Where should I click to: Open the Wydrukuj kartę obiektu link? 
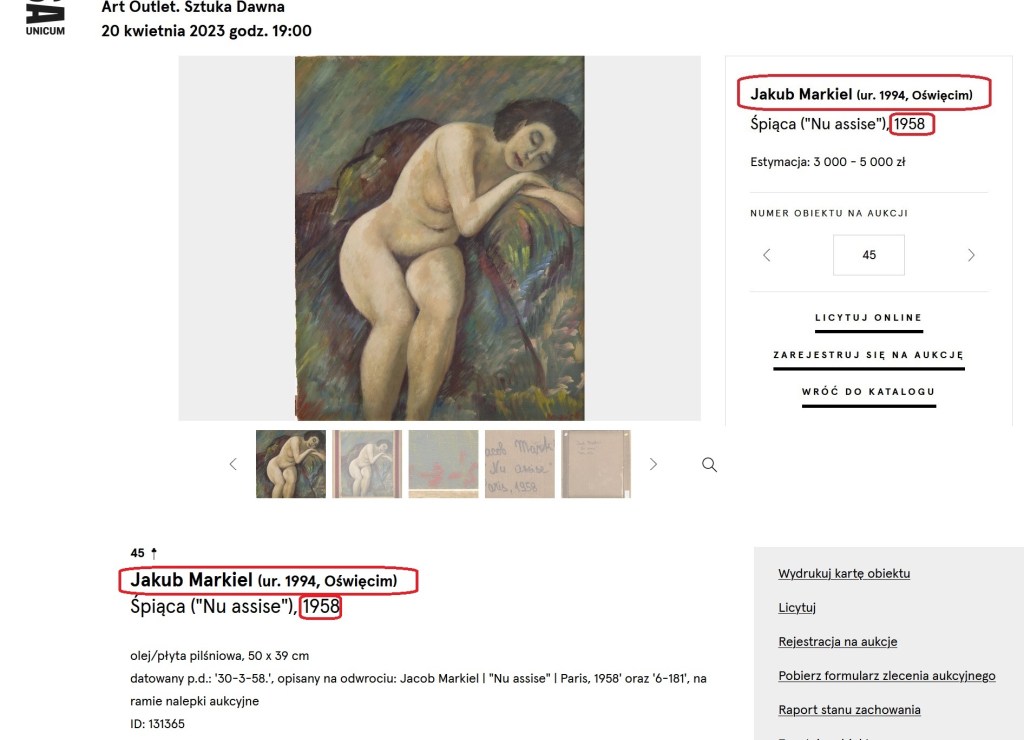pyautogui.click(x=844, y=573)
